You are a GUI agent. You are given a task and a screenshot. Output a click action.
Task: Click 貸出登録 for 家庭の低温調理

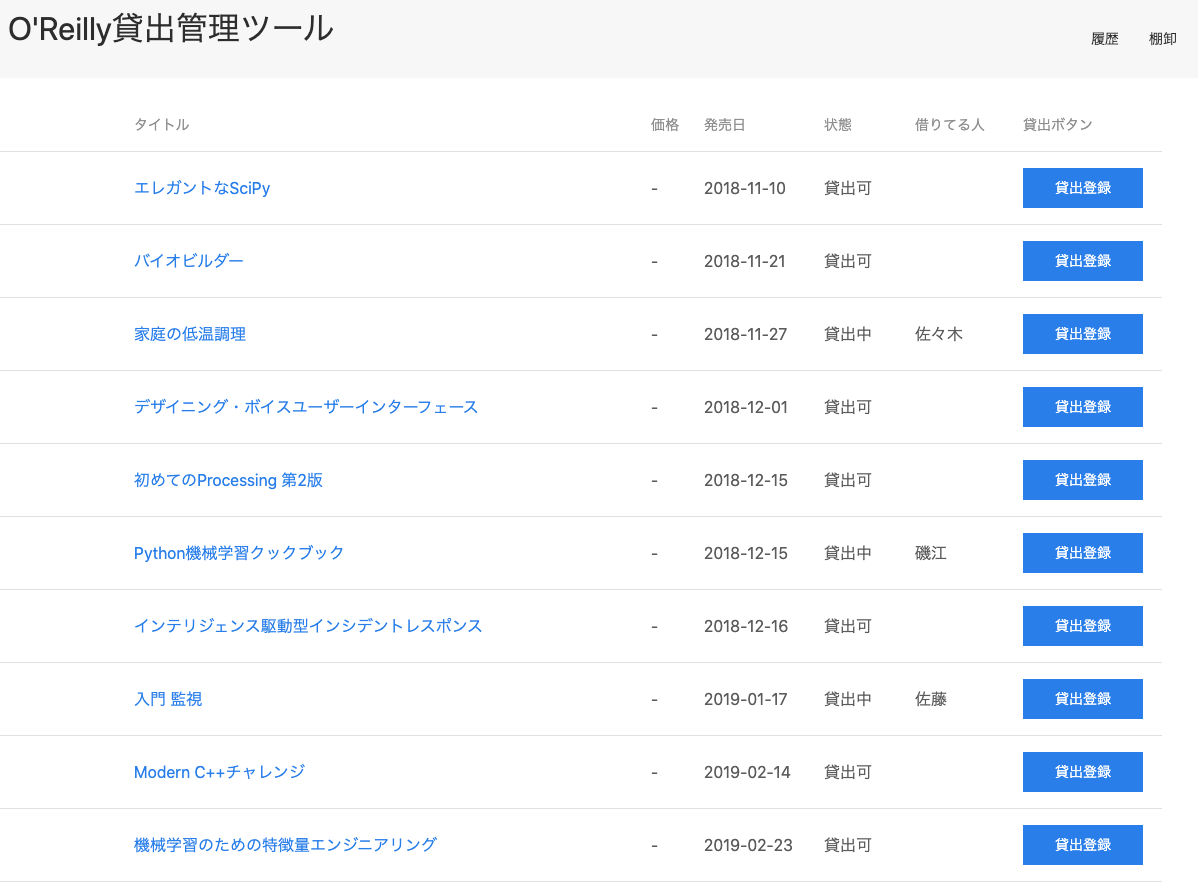[1083, 334]
